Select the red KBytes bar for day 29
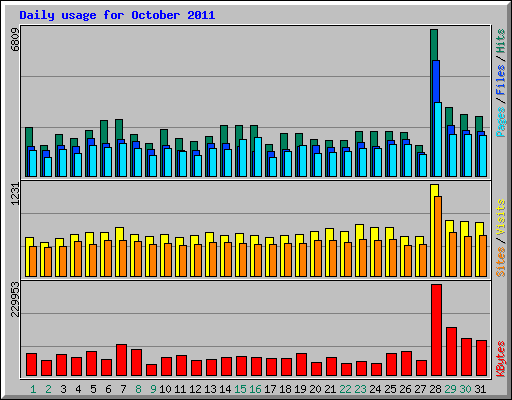 click(x=451, y=352)
